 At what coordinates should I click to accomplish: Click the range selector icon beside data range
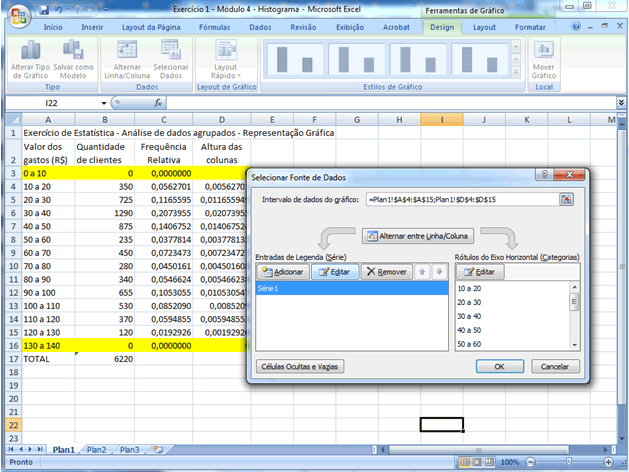click(x=566, y=199)
